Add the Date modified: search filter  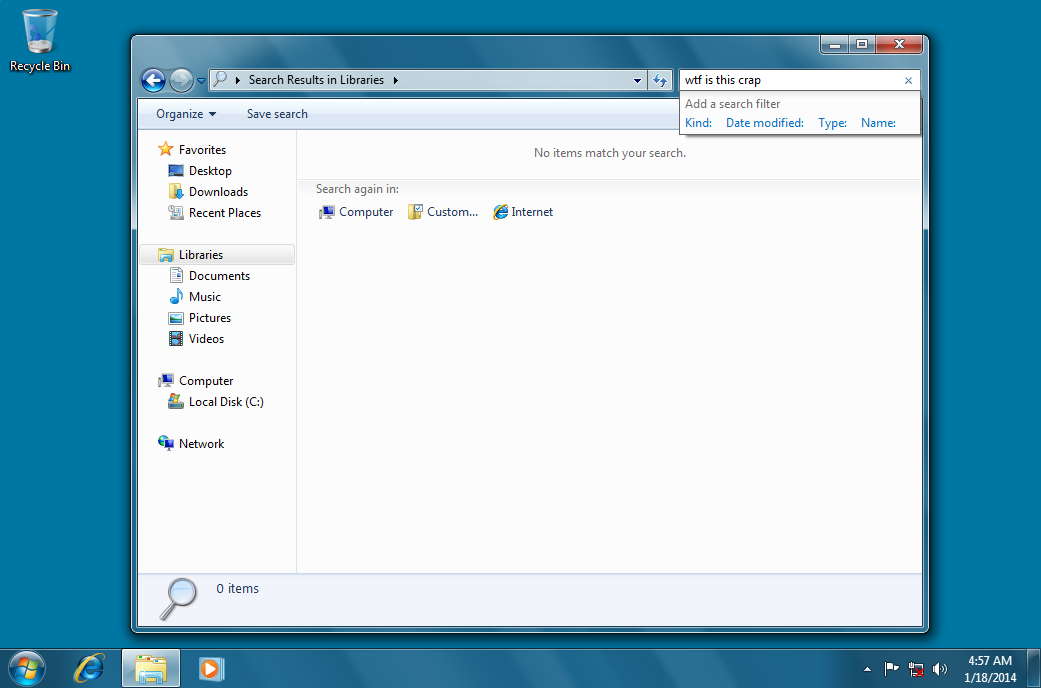coord(765,123)
